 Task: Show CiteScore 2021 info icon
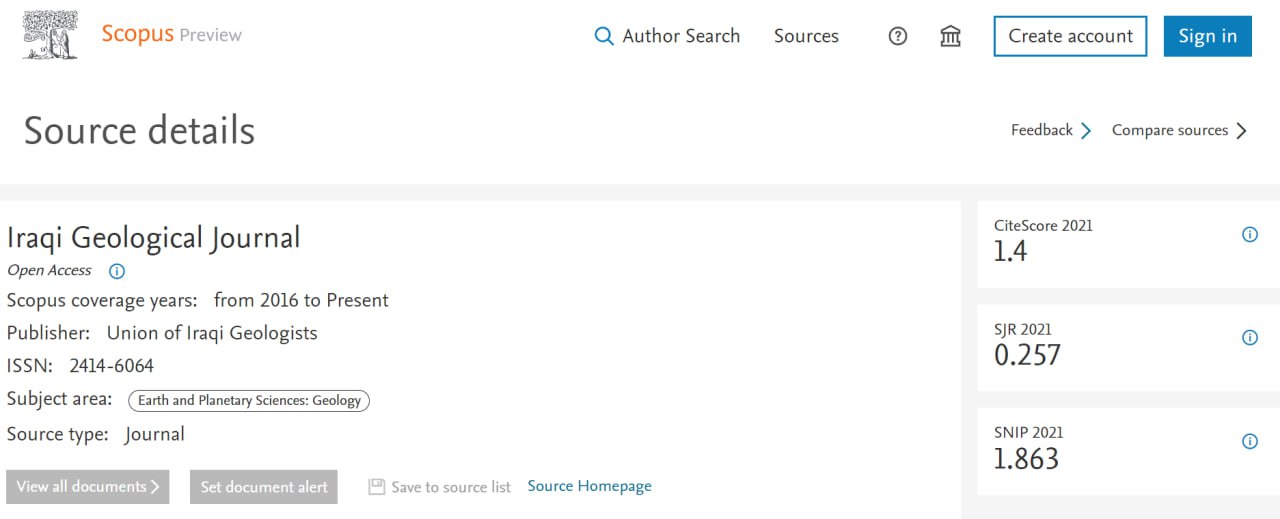pos(1249,234)
